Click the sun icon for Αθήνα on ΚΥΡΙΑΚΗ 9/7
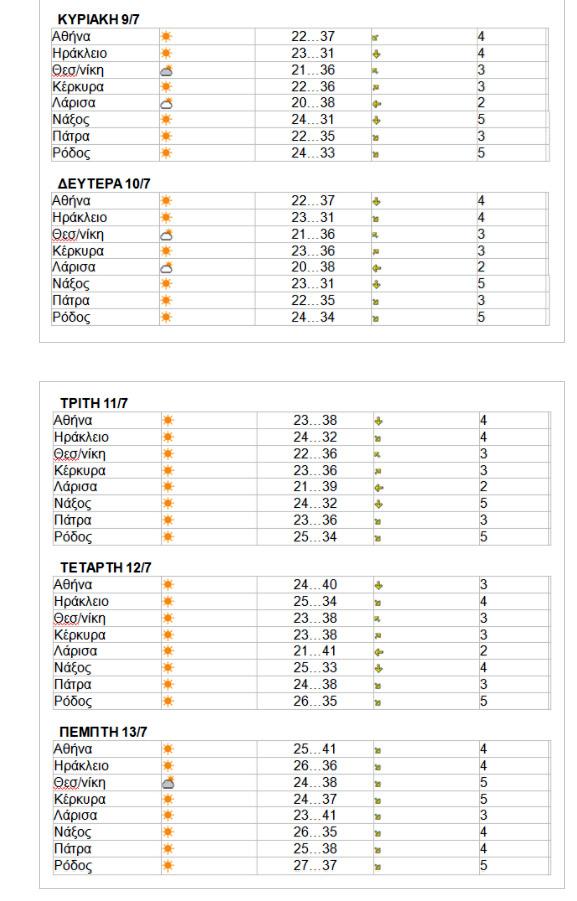 tap(166, 37)
